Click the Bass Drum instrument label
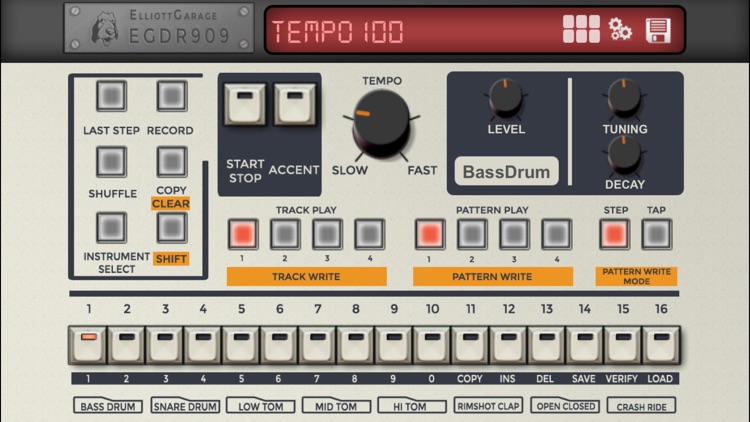750x422 pixels. pyautogui.click(x=108, y=406)
